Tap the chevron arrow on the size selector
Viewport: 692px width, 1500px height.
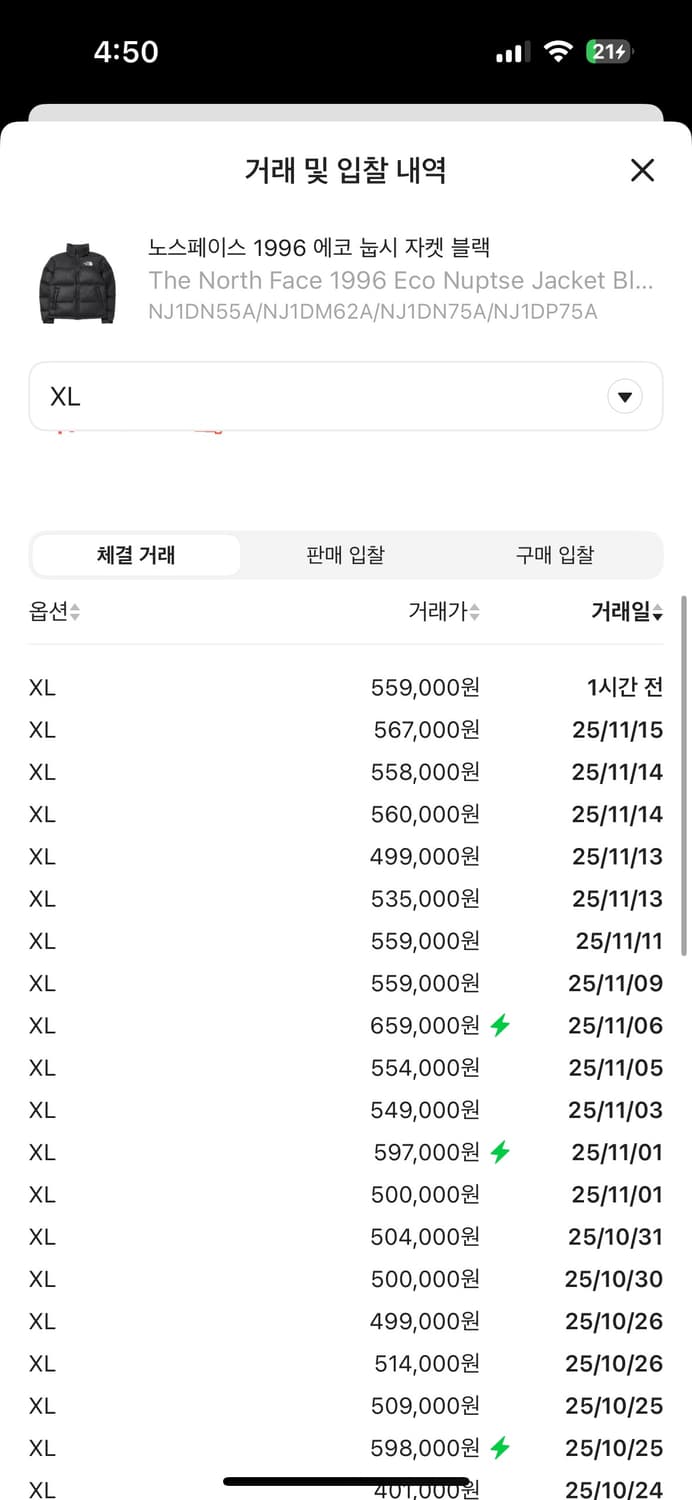click(624, 396)
